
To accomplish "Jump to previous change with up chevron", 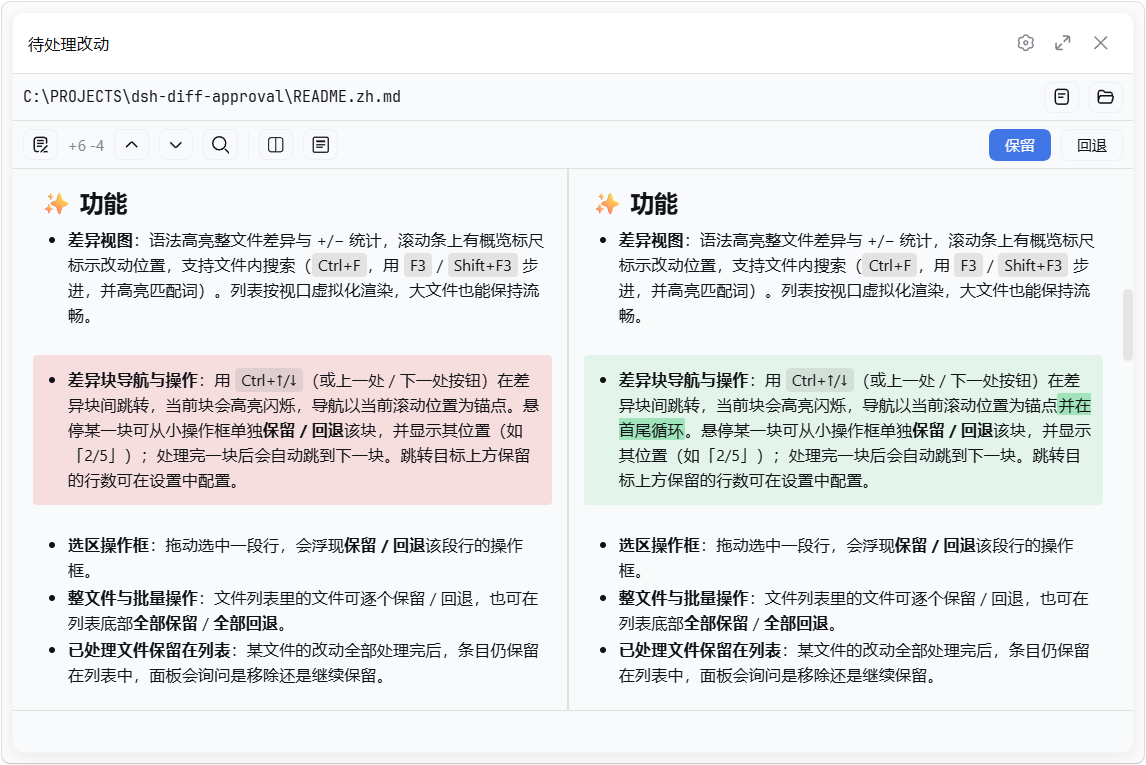I will pos(132,145).
